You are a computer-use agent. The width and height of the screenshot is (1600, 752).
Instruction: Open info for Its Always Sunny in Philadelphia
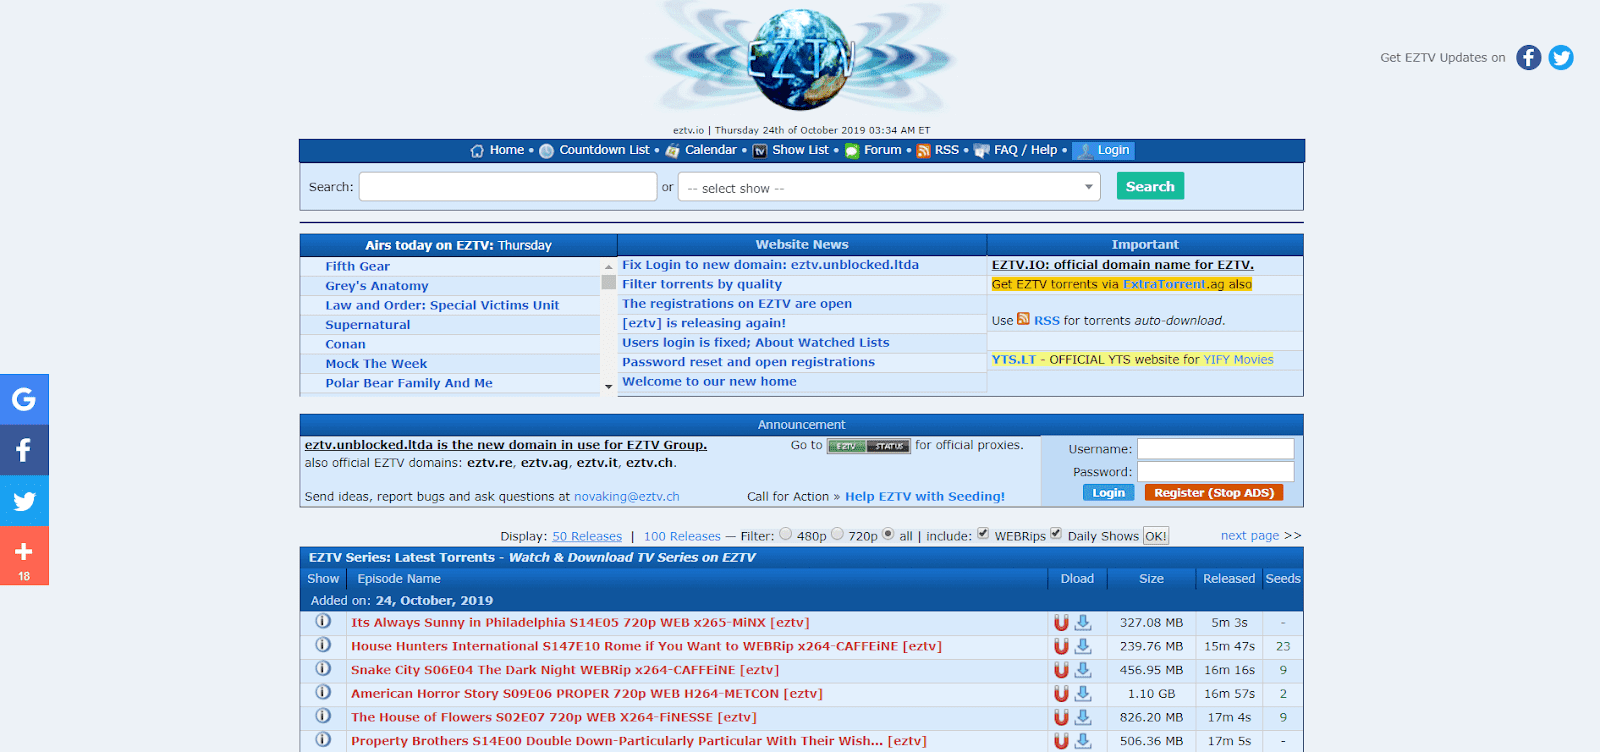323,621
